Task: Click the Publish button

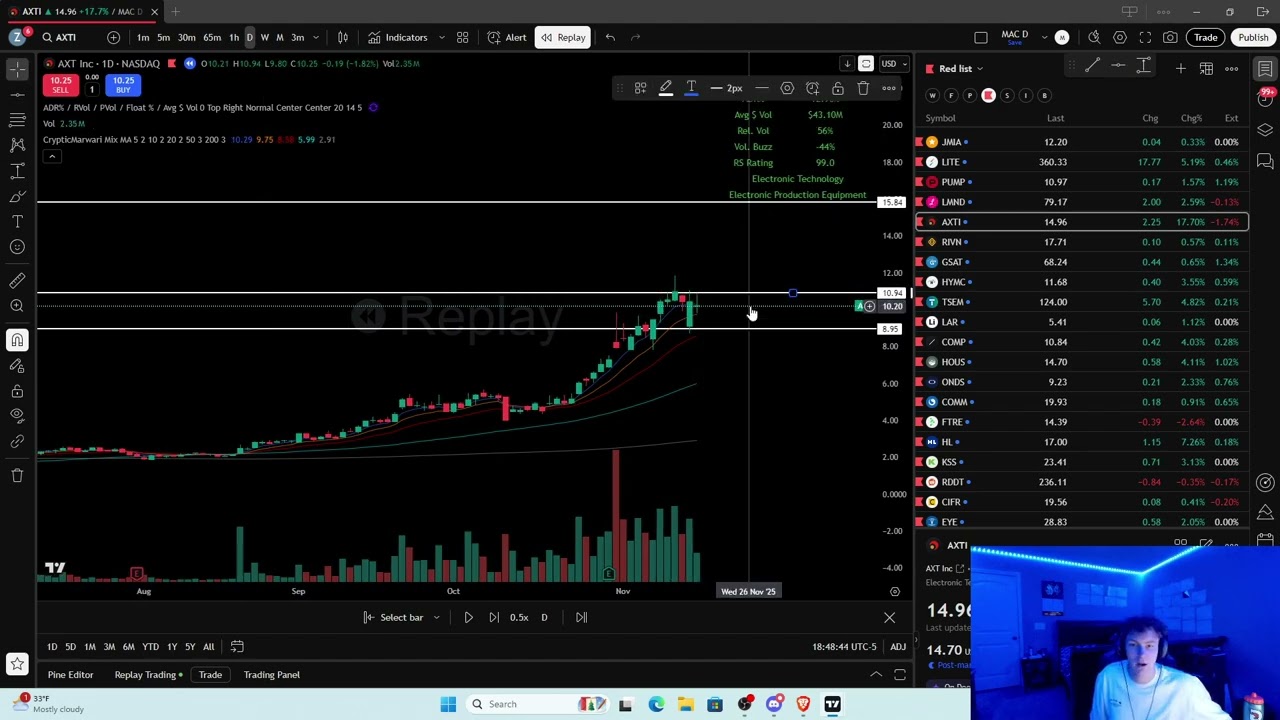Action: click(1252, 37)
